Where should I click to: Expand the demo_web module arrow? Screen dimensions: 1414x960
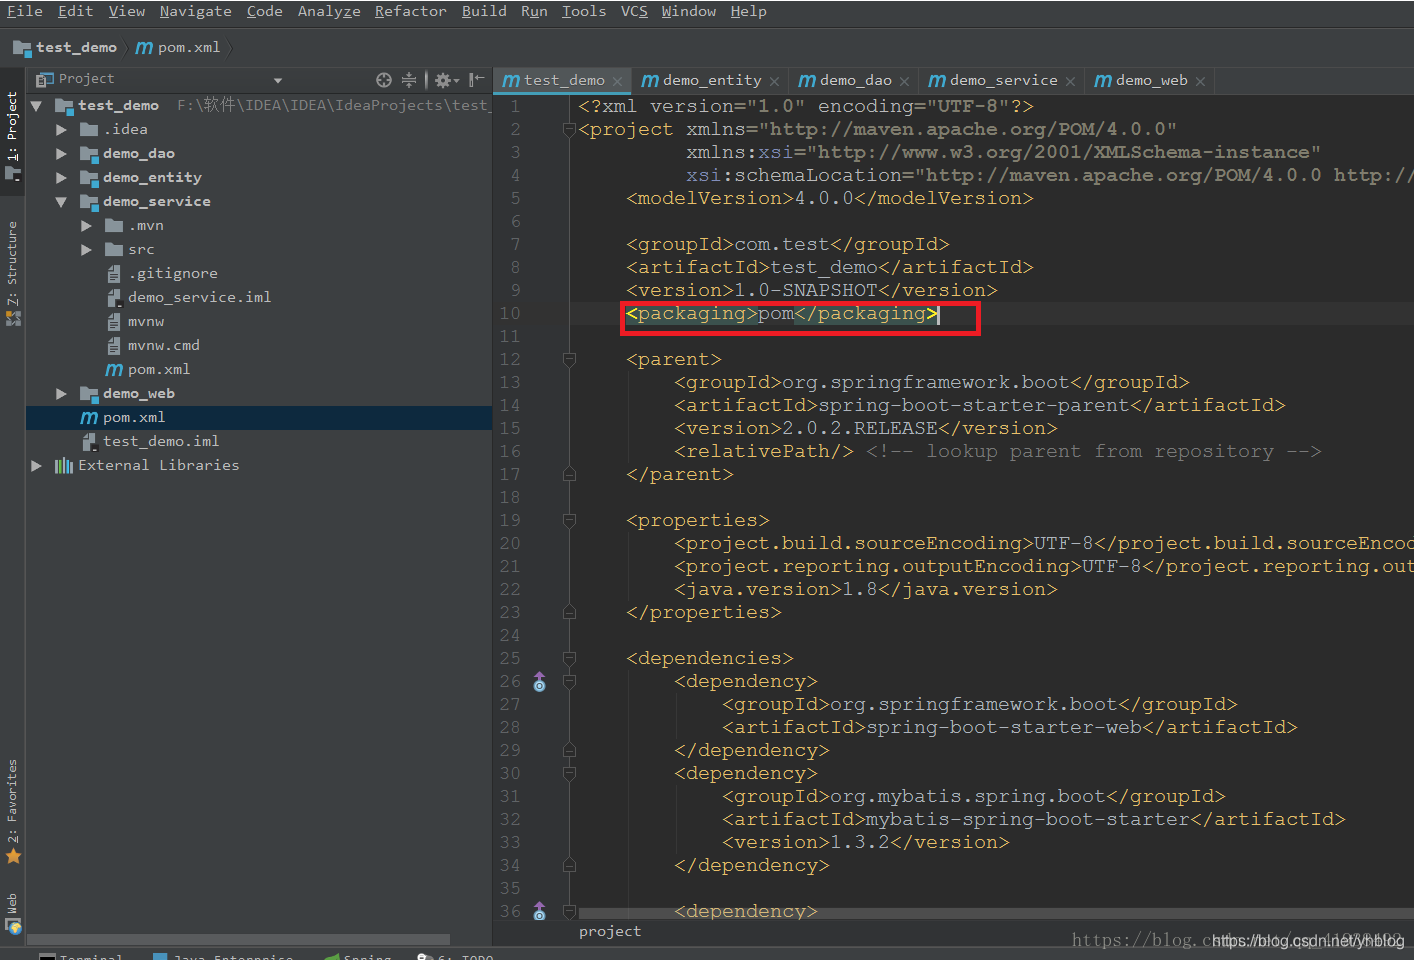pos(62,394)
